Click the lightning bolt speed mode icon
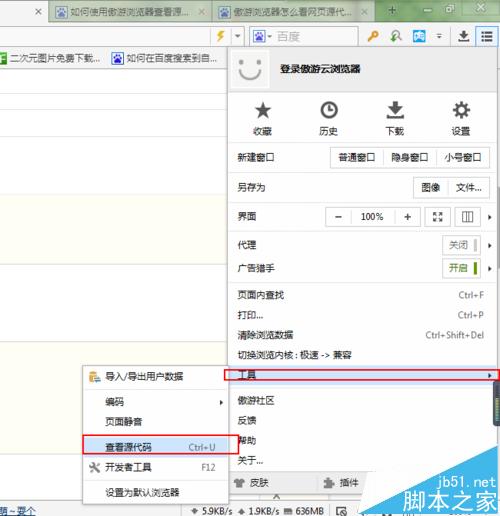Image resolution: width=500 pixels, height=516 pixels. [x=220, y=36]
